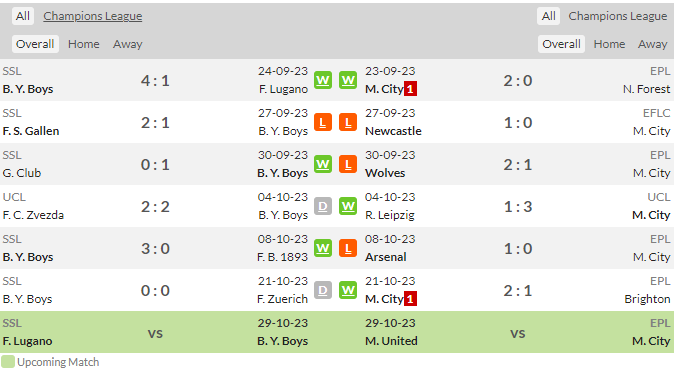Click the D badge for F. C. Zvezda 04-10-23 match
This screenshot has width=677, height=381.
point(323,206)
